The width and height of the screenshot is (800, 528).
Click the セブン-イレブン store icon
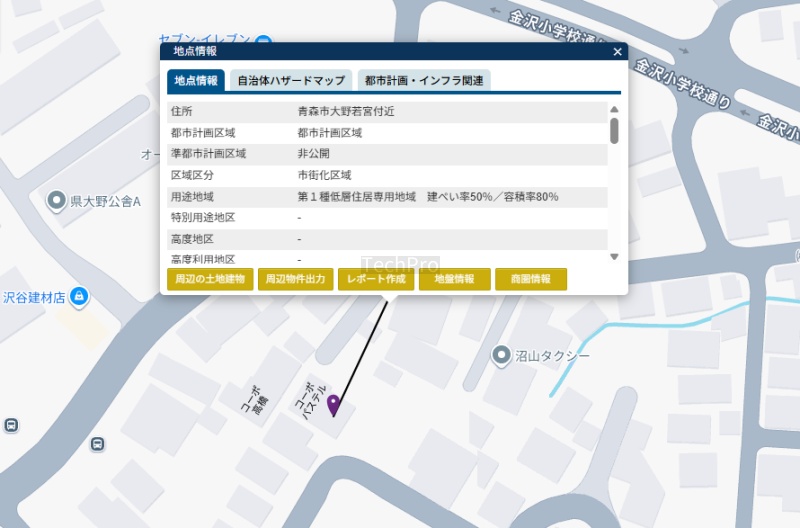(x=263, y=42)
